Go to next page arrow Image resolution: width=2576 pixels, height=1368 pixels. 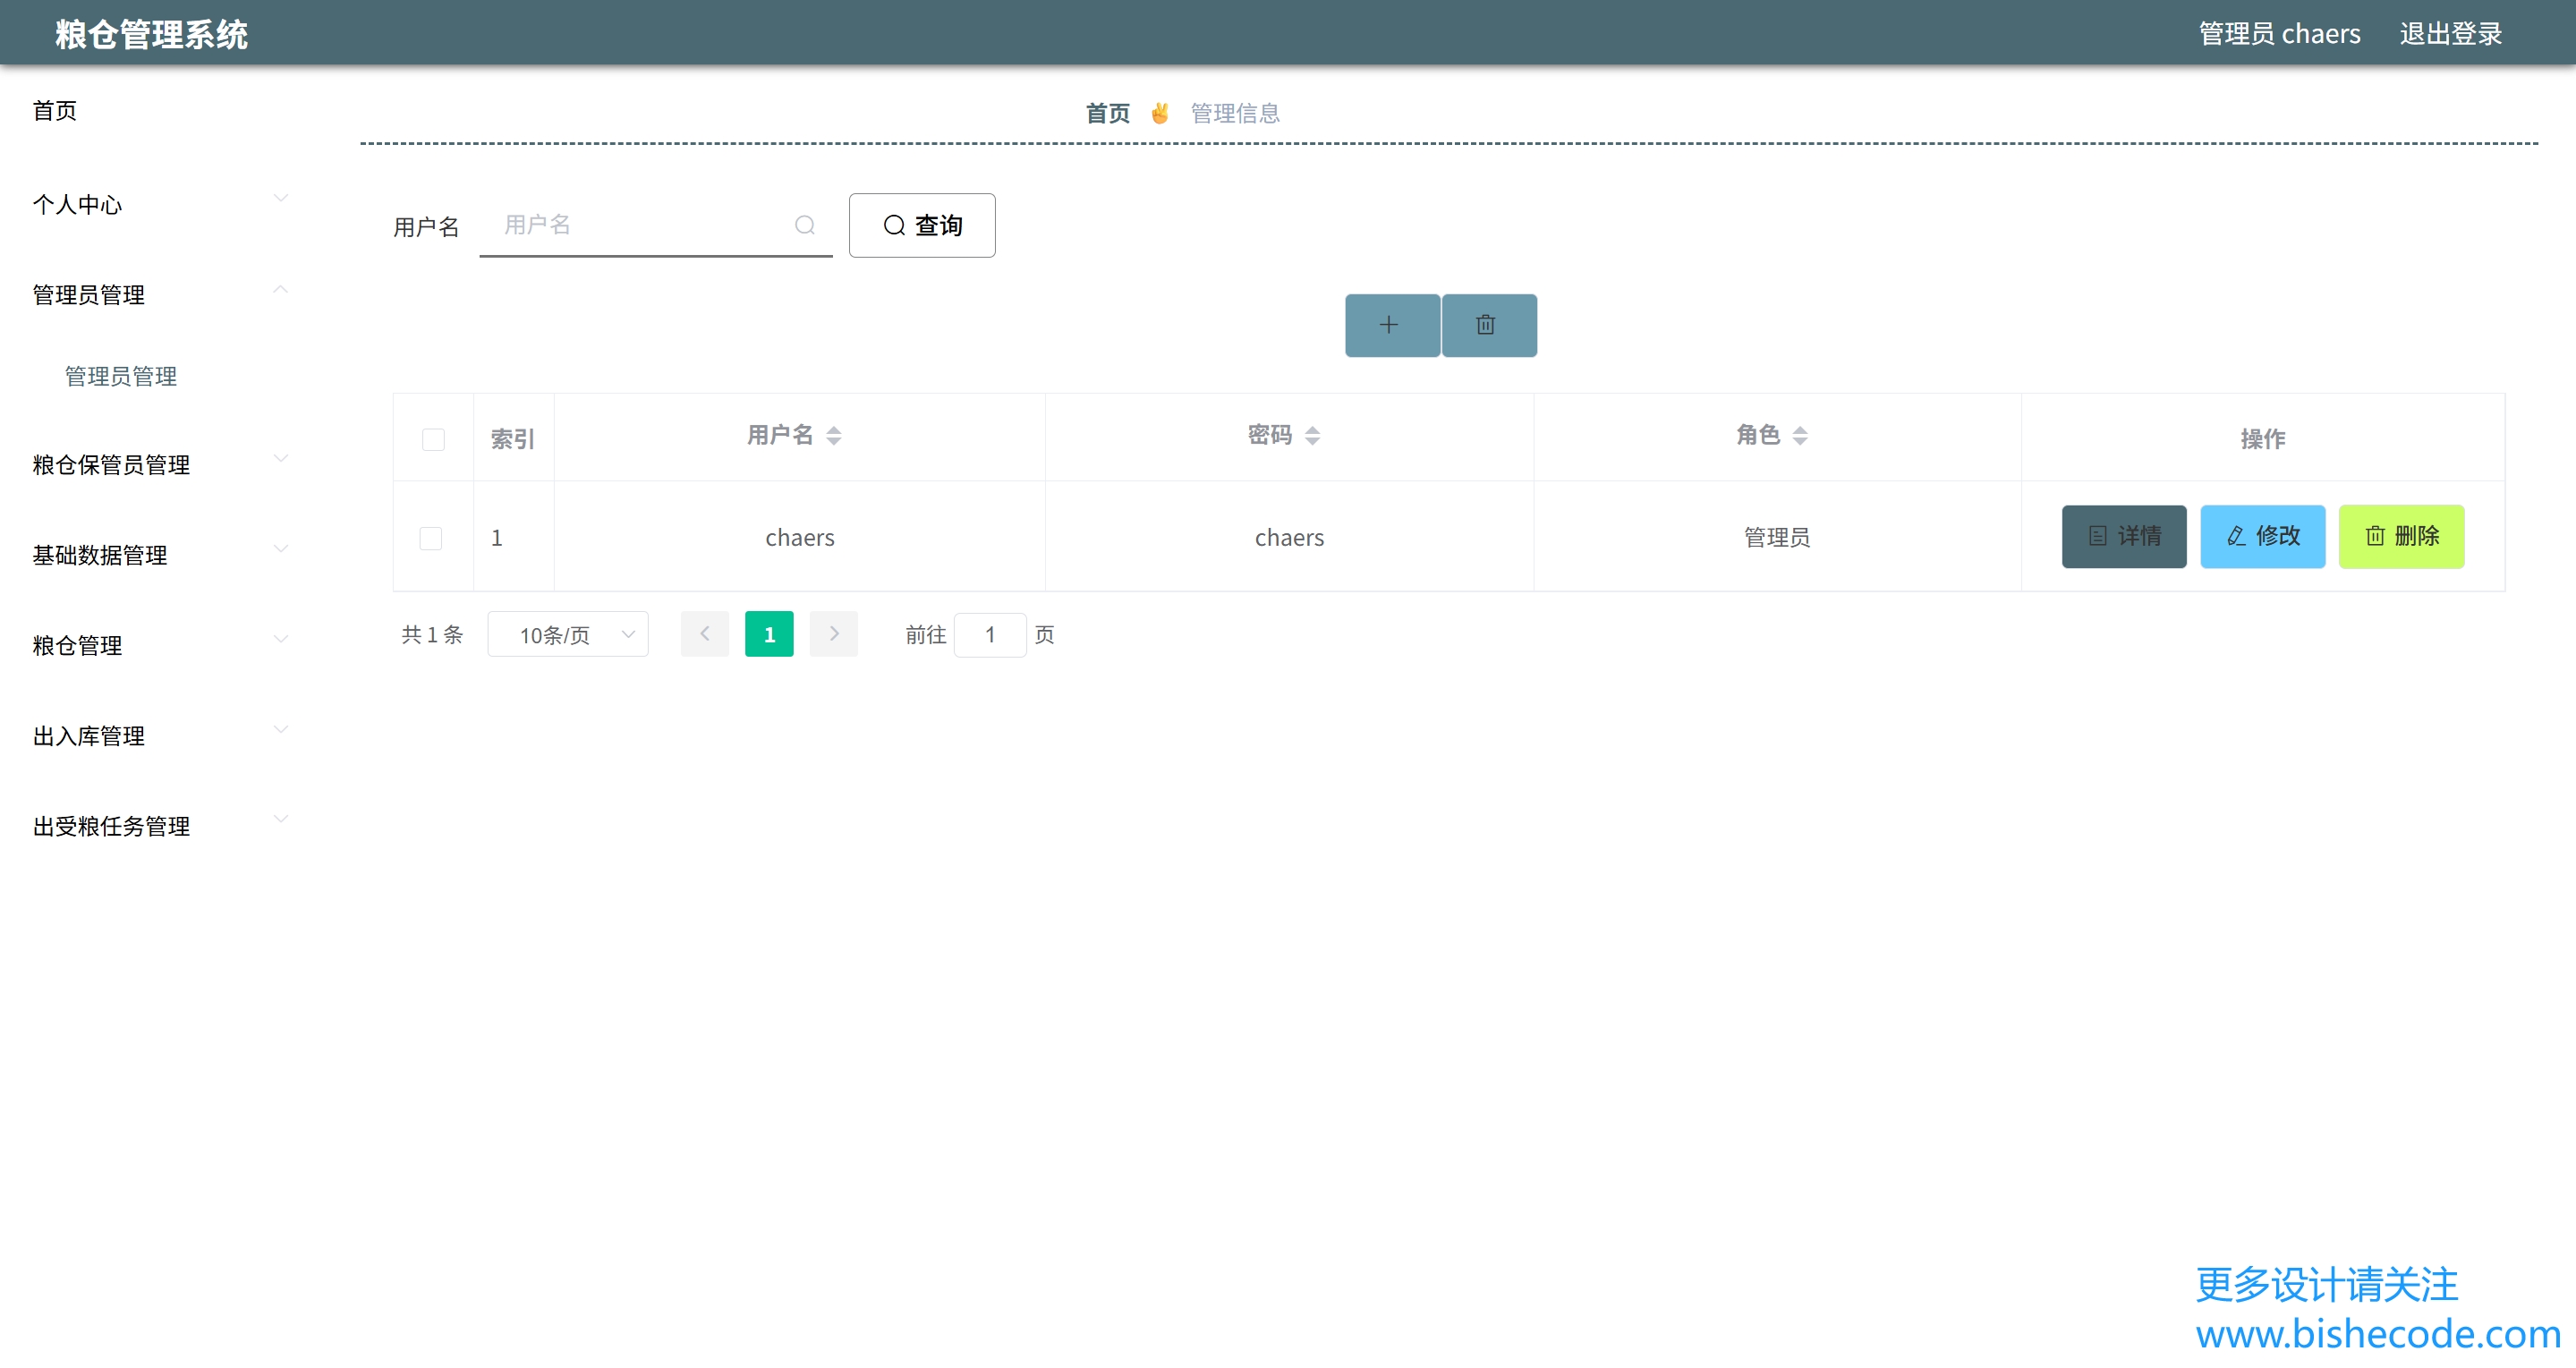[833, 634]
